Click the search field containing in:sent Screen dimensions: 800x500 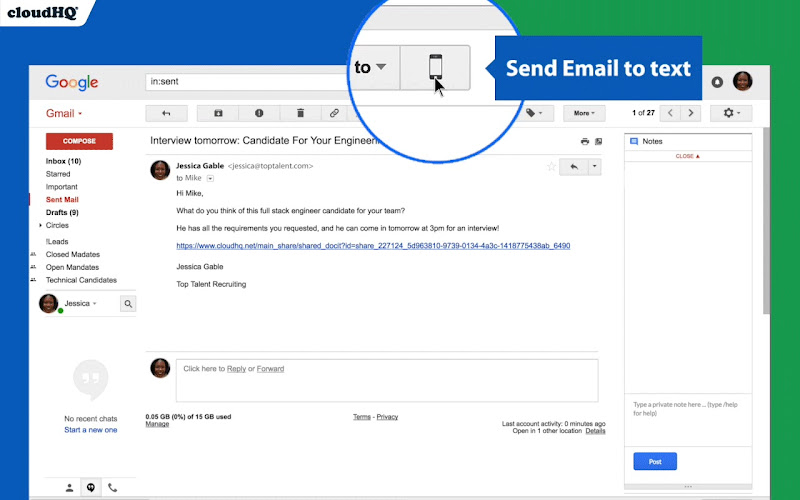pos(248,82)
